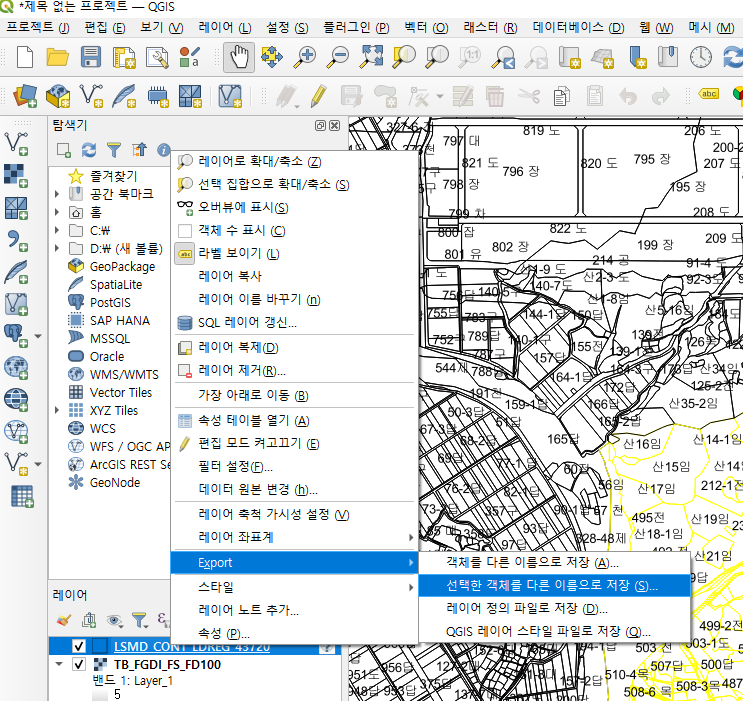Select QGIS 레이어 스타일 파일로 저장
The image size is (743, 701).
[x=554, y=631]
